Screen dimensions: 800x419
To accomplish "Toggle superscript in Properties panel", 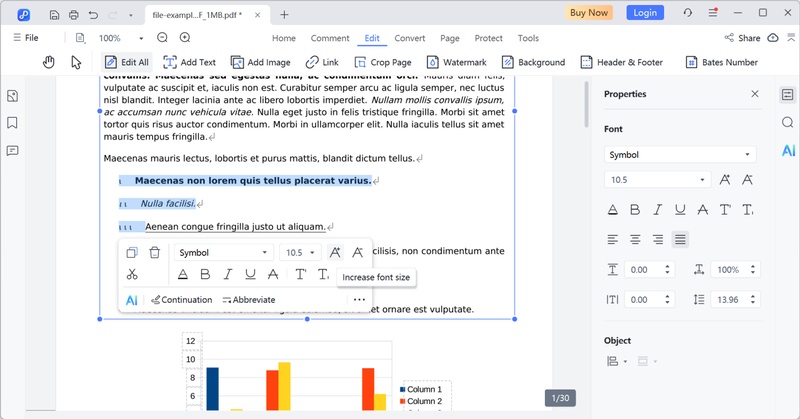I will click(x=725, y=210).
